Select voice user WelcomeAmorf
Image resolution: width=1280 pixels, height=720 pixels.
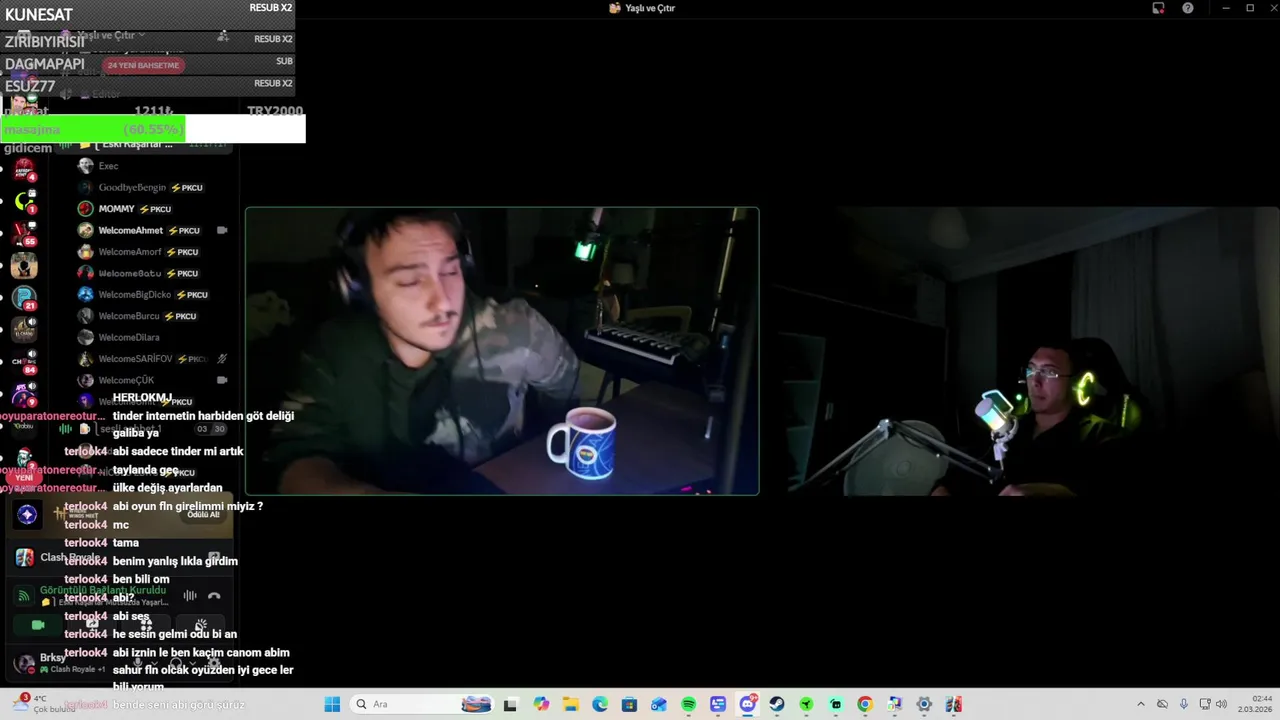pos(155,252)
